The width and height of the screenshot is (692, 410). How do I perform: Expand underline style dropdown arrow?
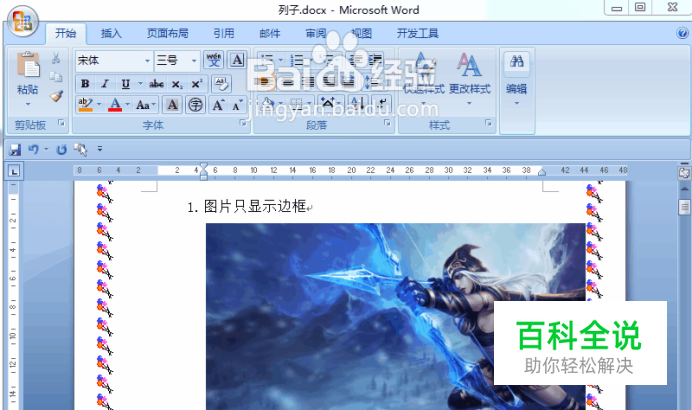point(140,83)
